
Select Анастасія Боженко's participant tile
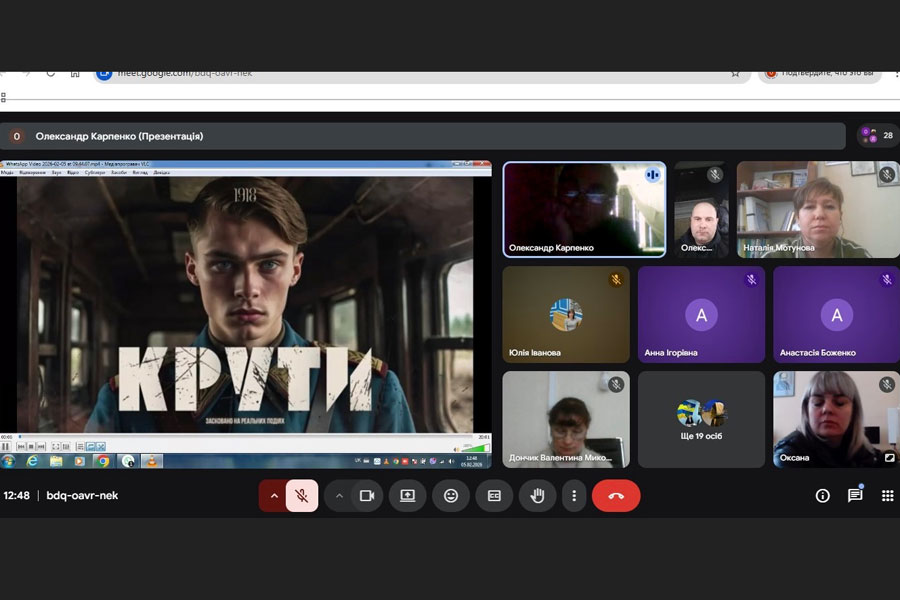tap(836, 314)
